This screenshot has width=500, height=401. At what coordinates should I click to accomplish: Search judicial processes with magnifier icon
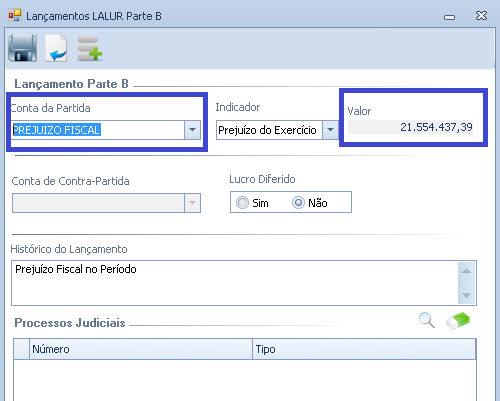[427, 320]
